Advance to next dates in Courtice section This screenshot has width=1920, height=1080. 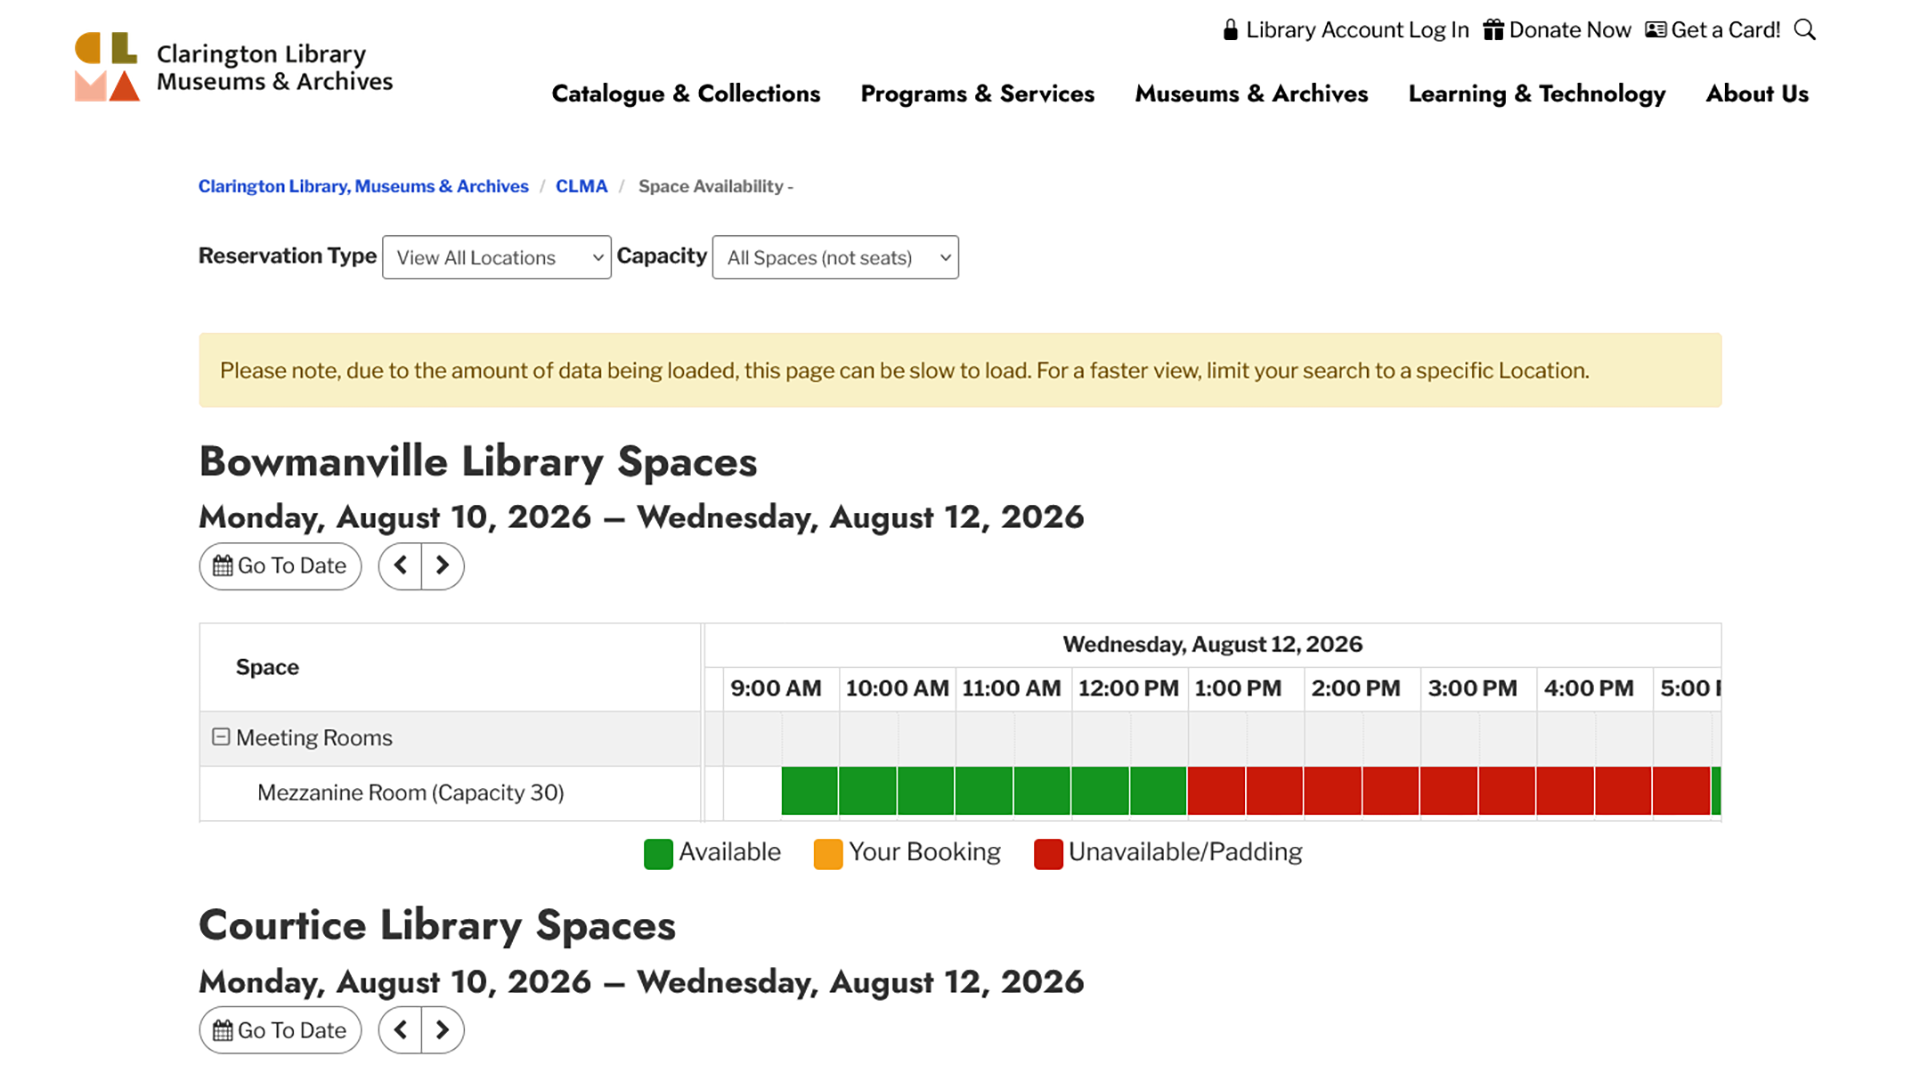click(x=443, y=1030)
